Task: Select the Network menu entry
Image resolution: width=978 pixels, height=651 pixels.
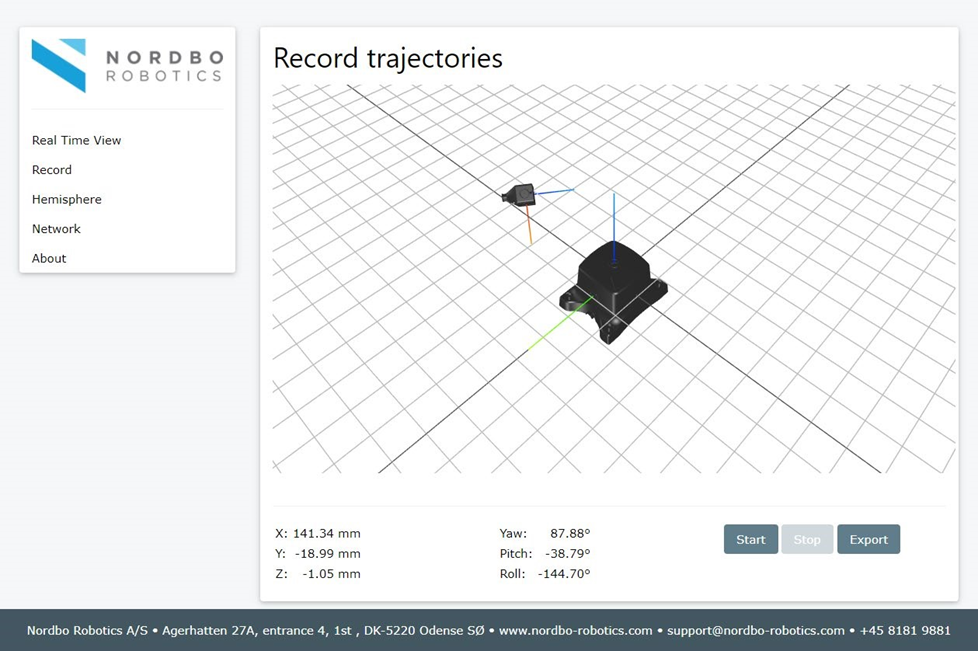Action: [56, 229]
